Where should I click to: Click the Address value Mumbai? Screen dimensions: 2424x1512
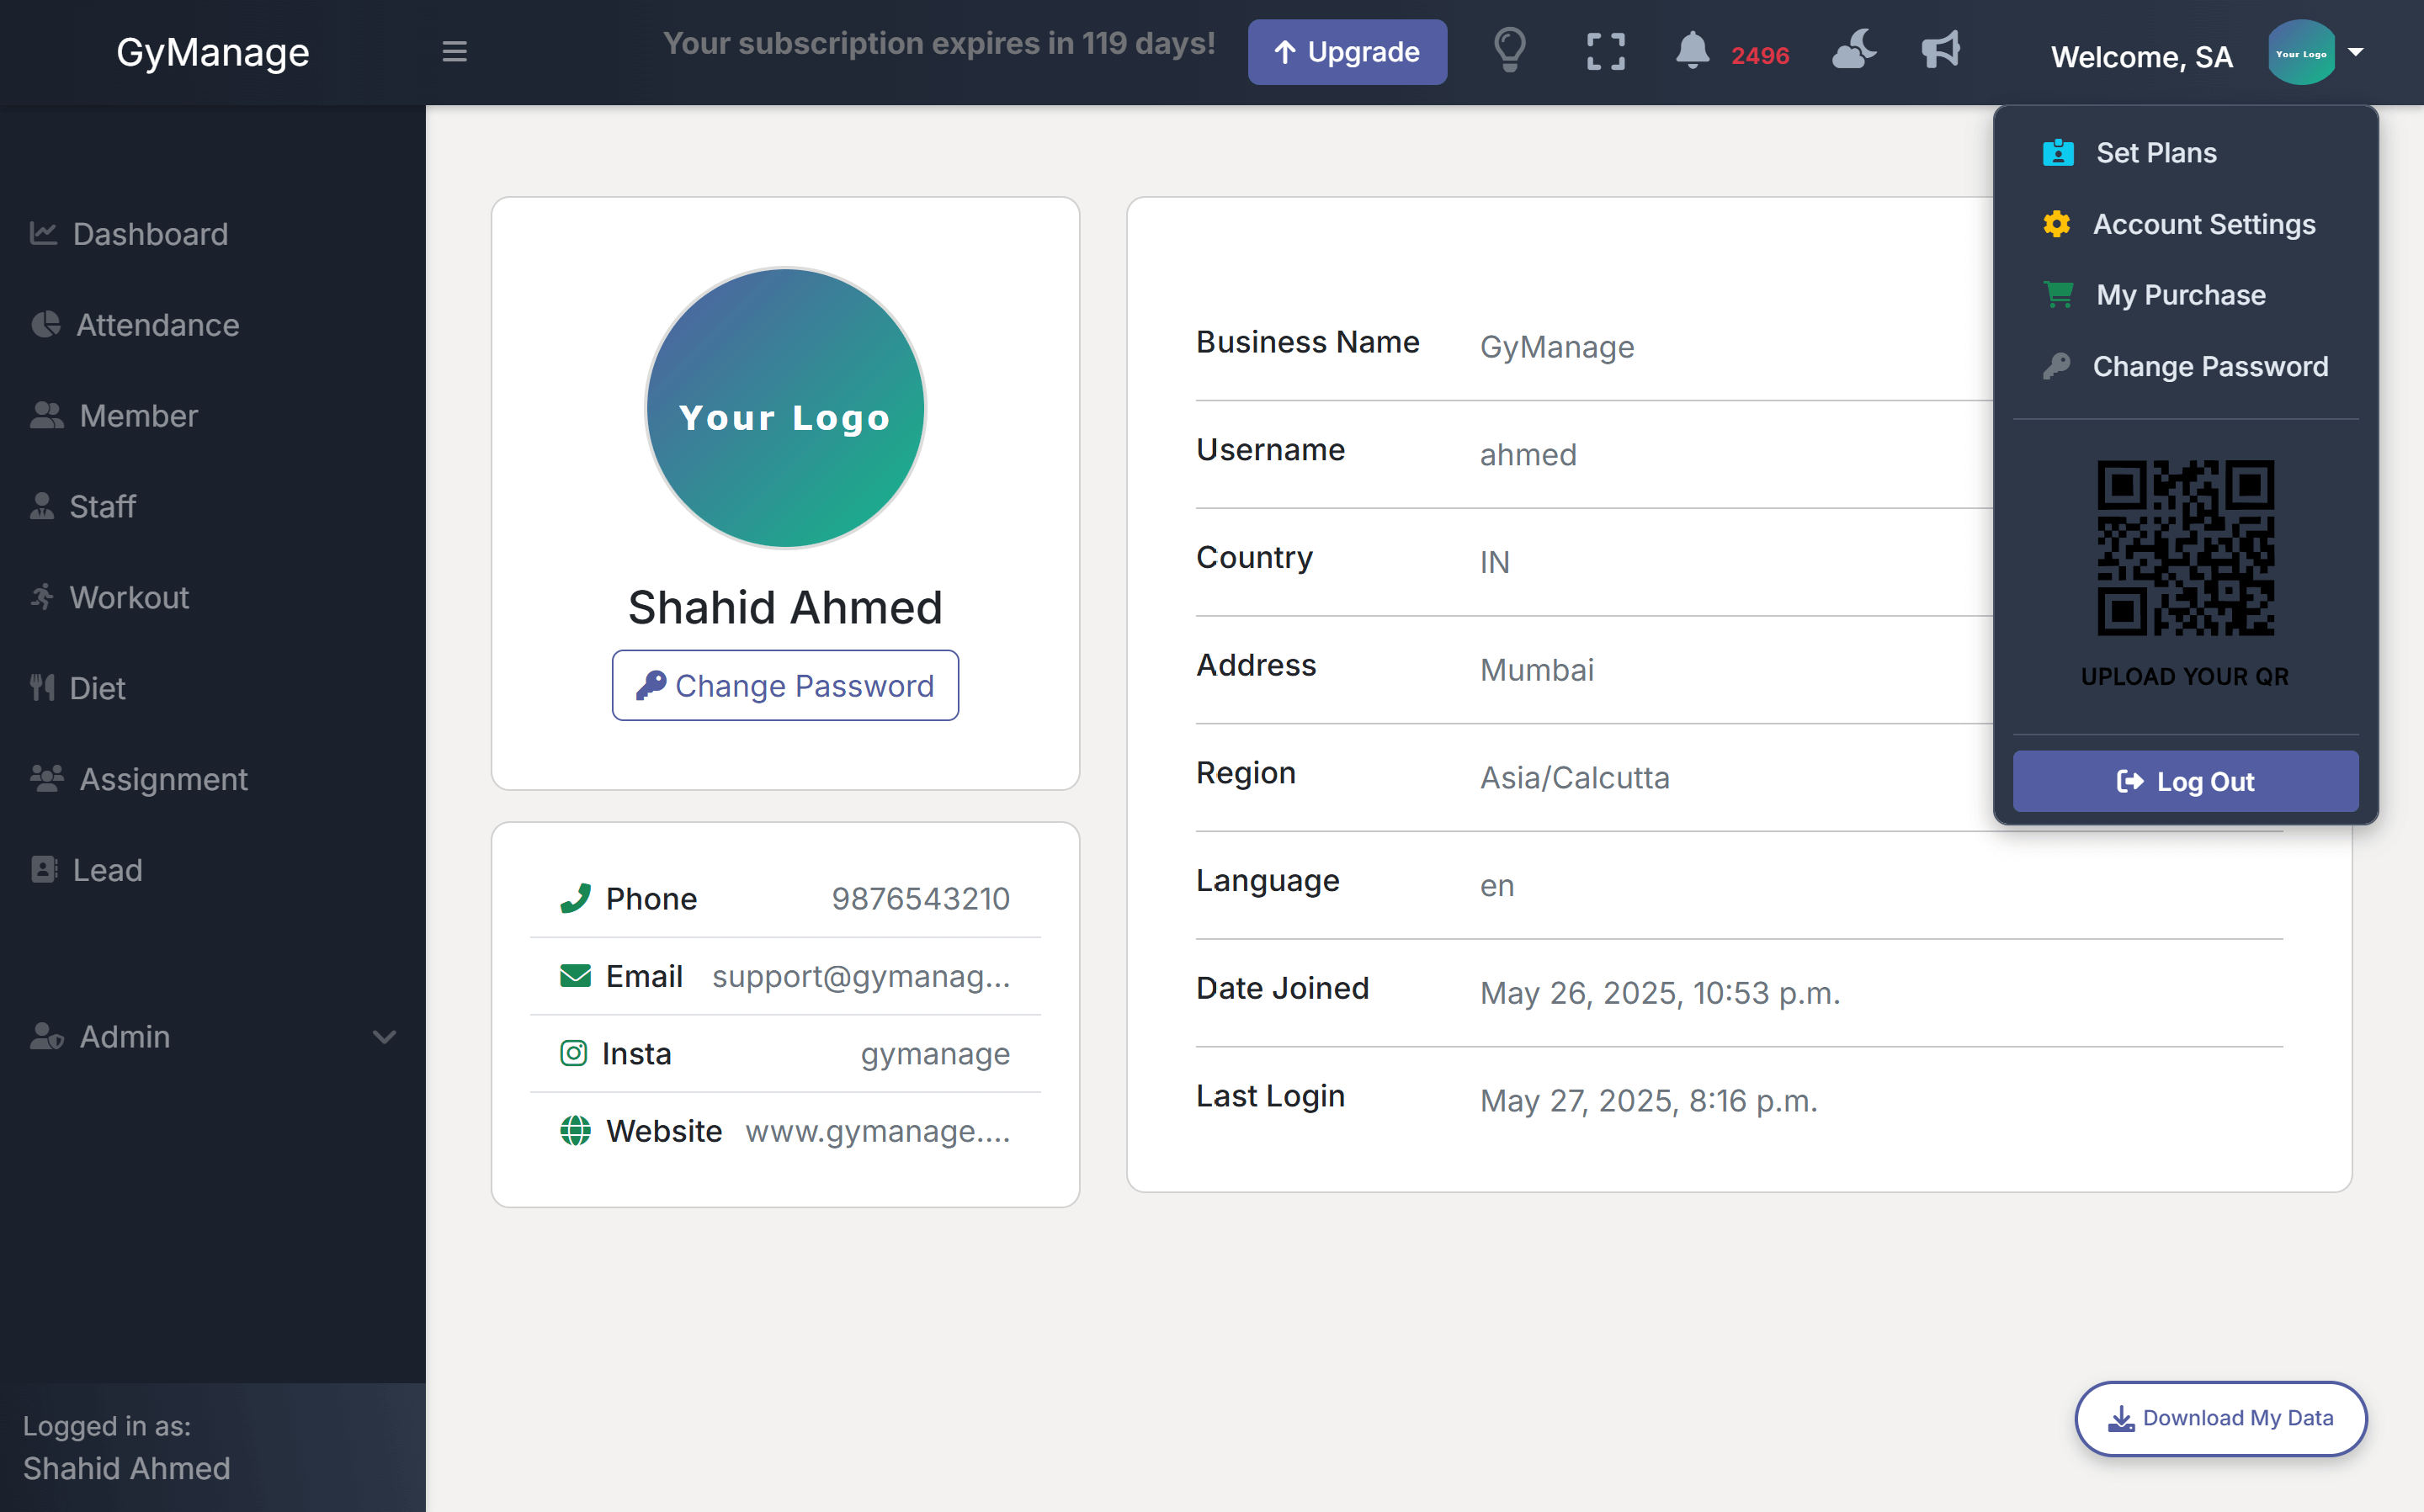(x=1537, y=670)
